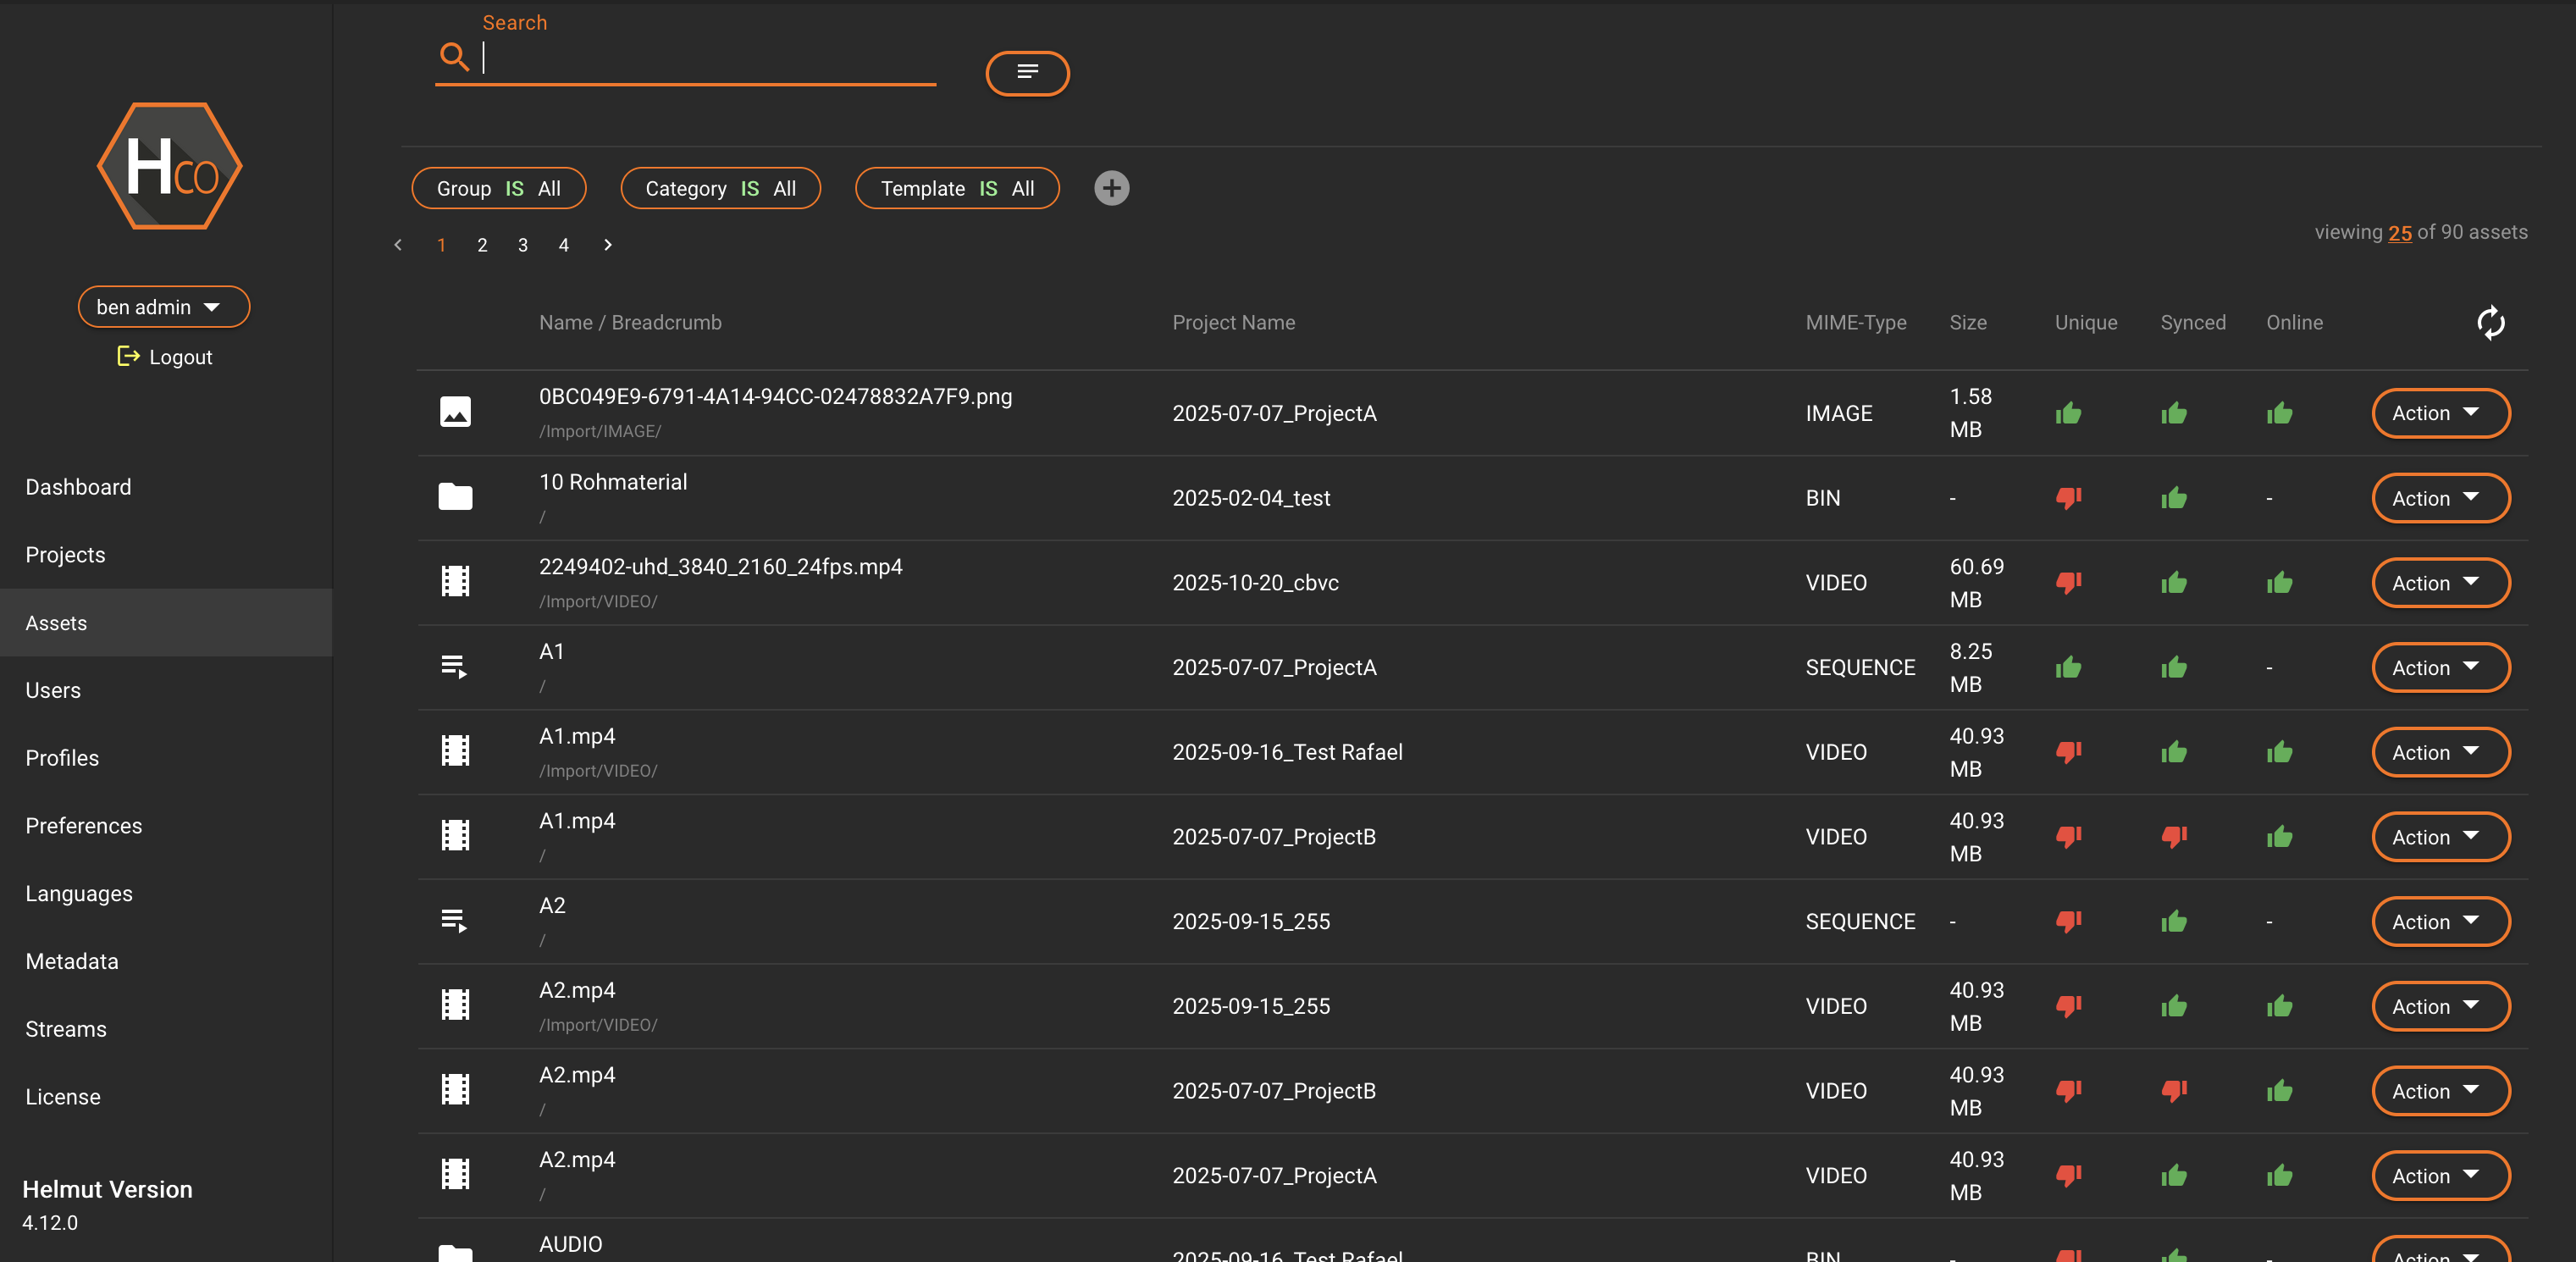Click Unique thumbs-down for 10 Rohmaterial
Viewport: 2576px width, 1262px height.
(2068, 497)
